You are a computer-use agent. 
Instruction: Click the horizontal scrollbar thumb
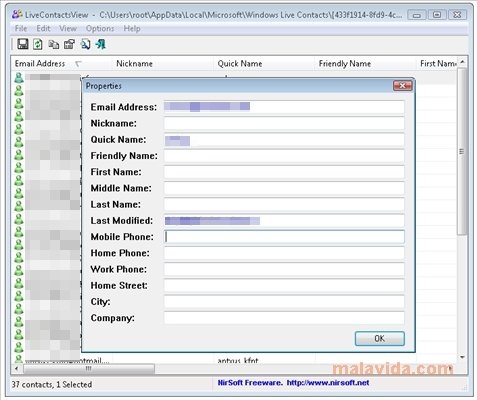coord(89,369)
